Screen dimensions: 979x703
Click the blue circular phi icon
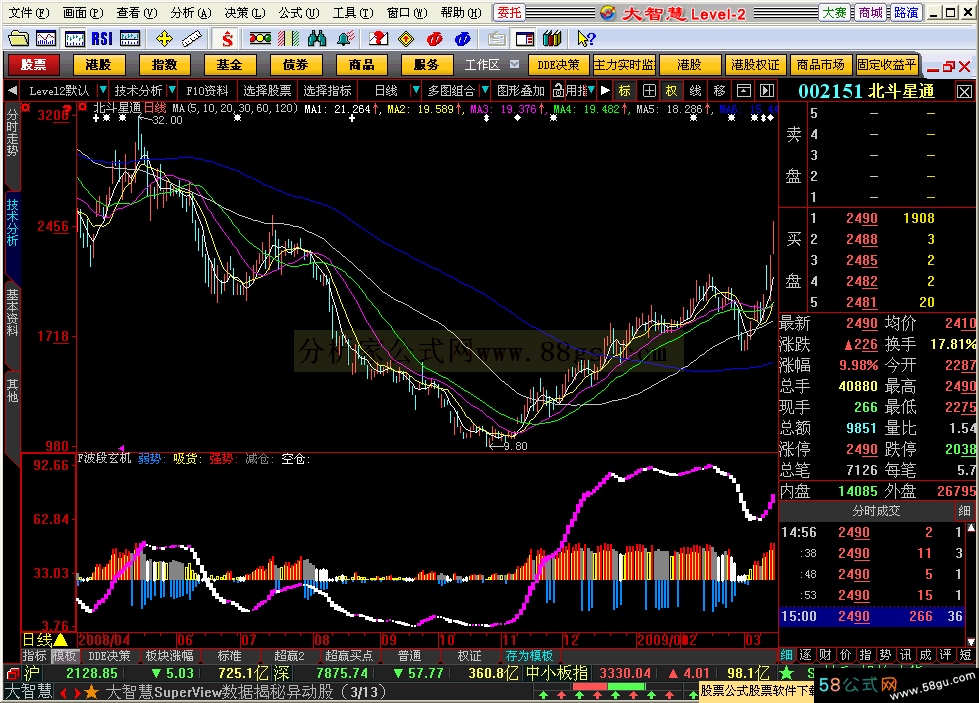[463, 39]
